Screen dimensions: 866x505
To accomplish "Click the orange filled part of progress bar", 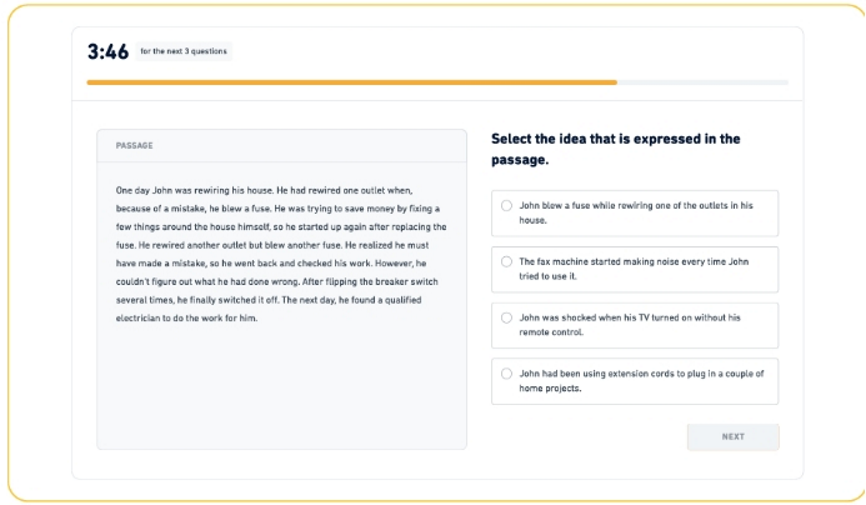I will click(x=350, y=82).
